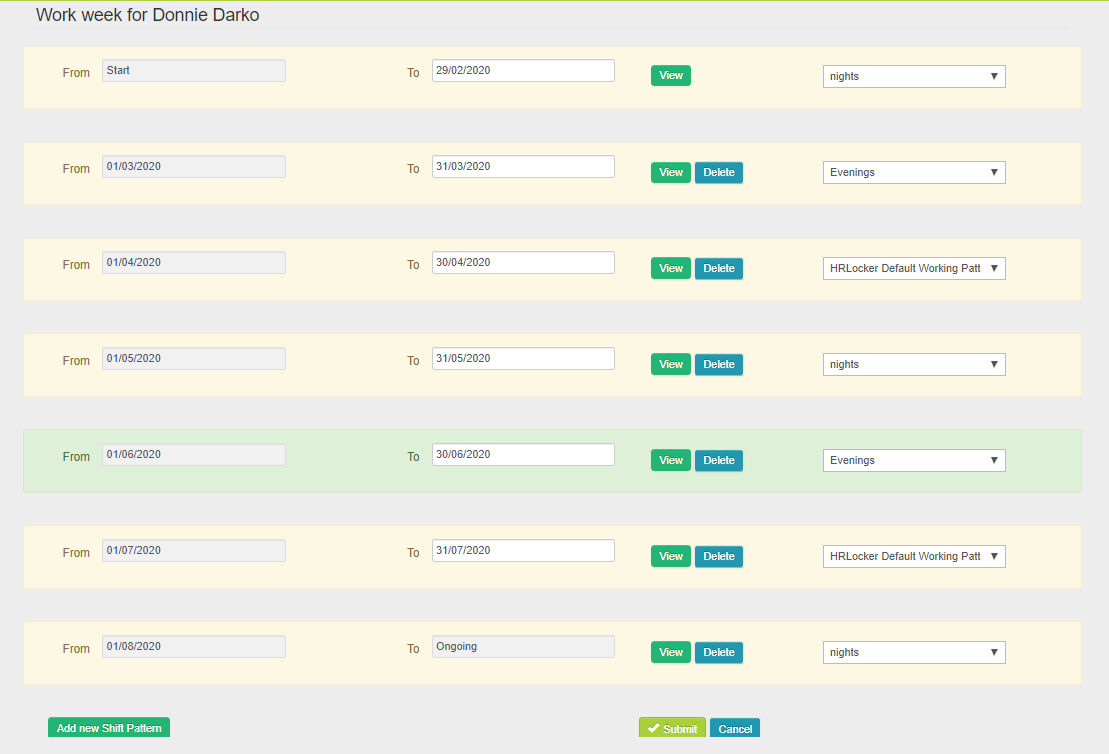This screenshot has height=754, width=1109.
Task: Edit the To date field showing 31/03/2020
Action: coord(523,166)
